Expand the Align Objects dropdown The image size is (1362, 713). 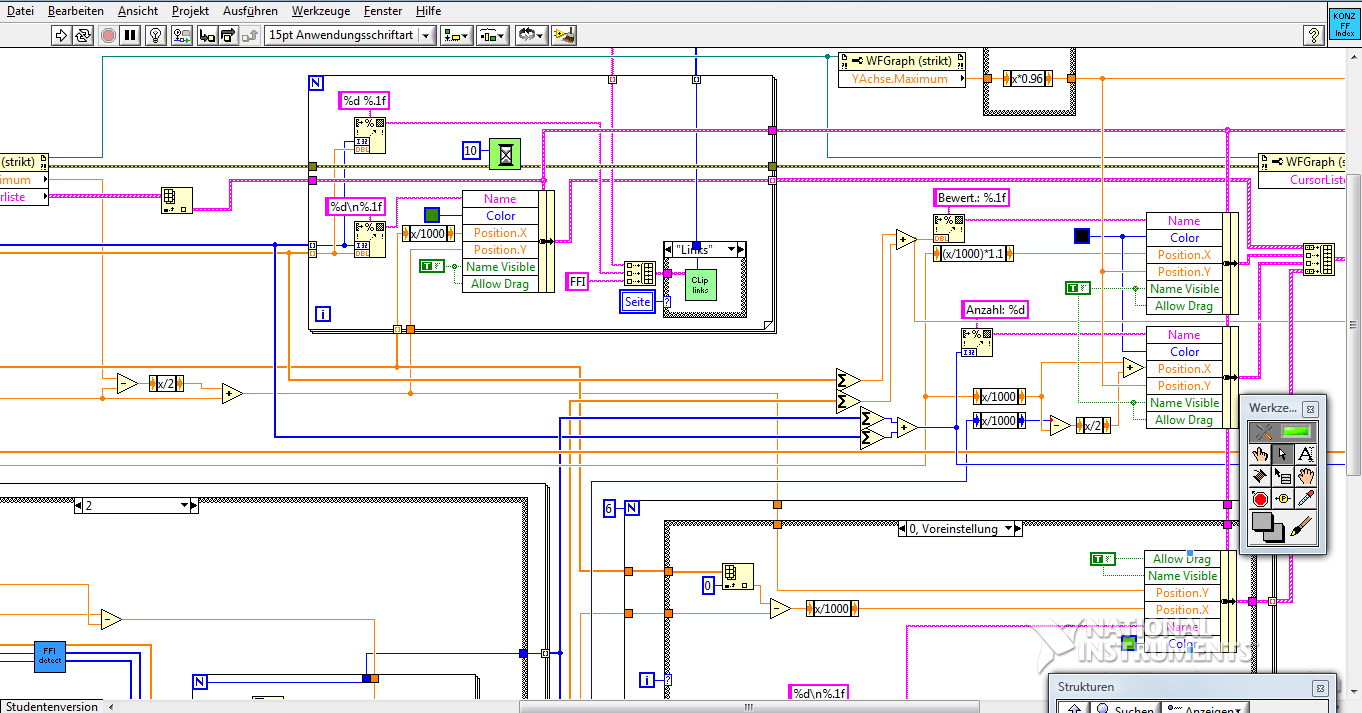pos(456,35)
